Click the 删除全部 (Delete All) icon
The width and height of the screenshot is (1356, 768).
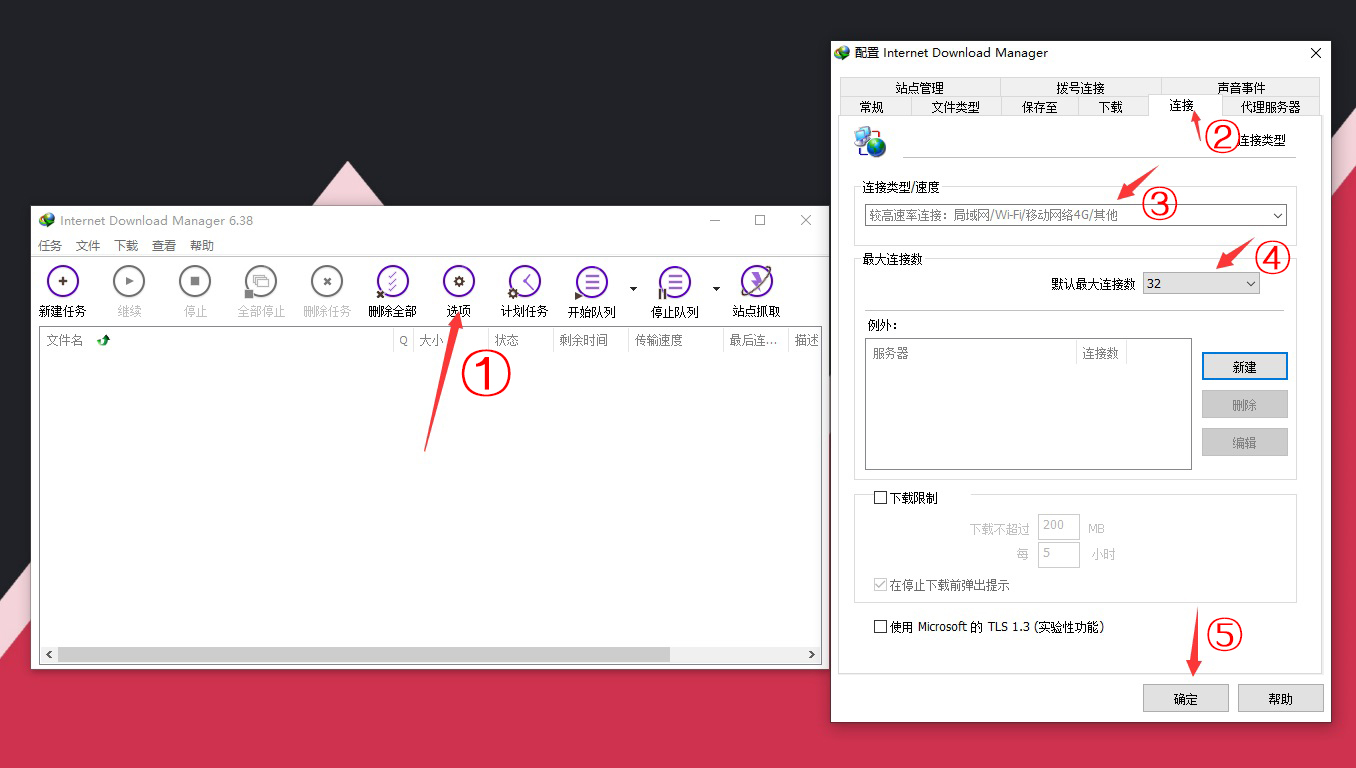[x=392, y=281]
